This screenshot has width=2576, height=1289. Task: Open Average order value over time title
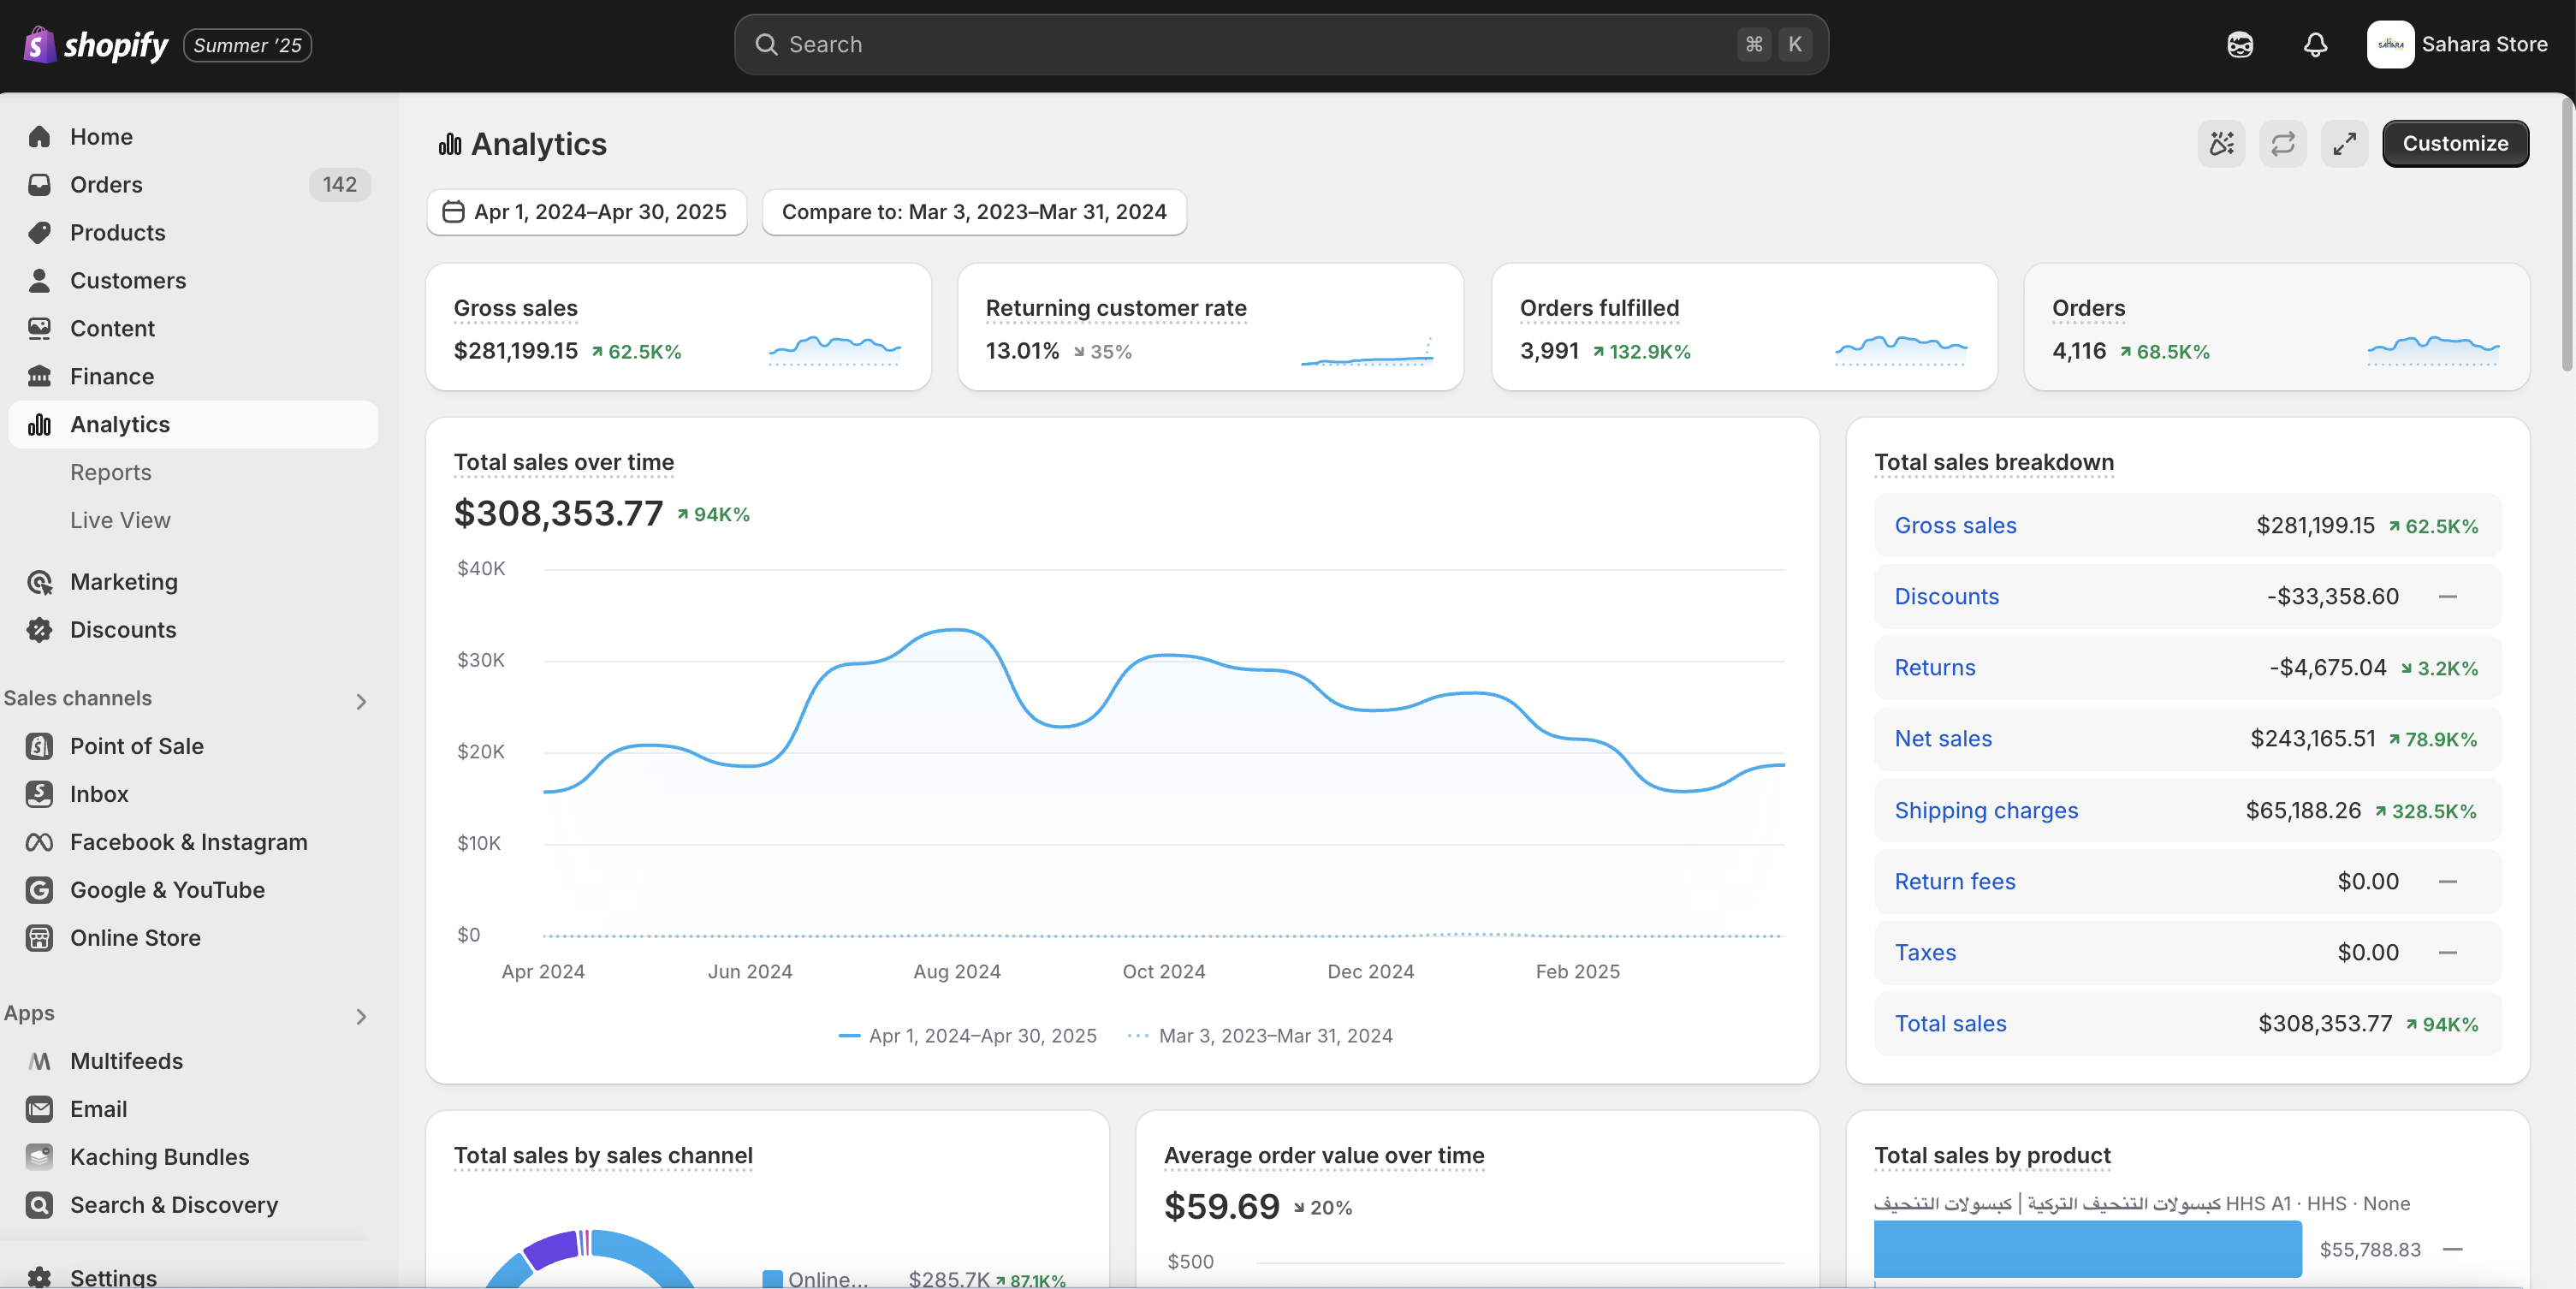coord(1324,1156)
